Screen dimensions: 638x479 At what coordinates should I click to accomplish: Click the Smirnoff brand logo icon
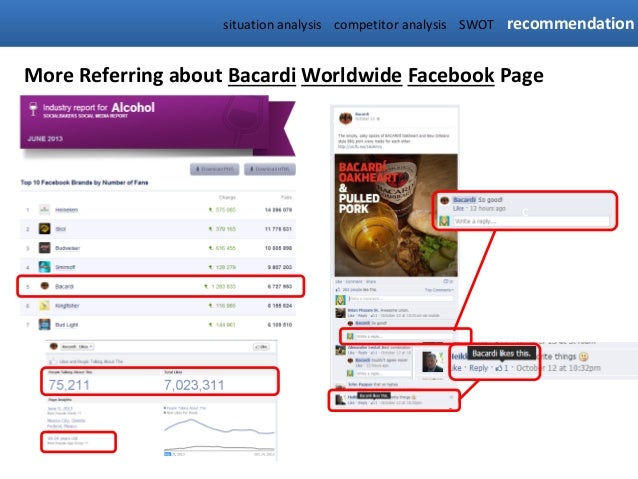click(x=44, y=267)
